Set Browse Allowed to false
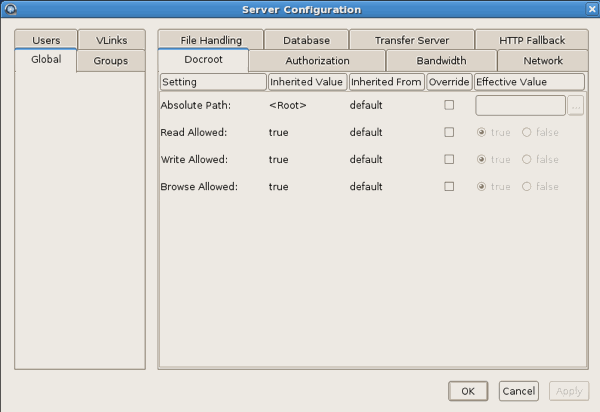The width and height of the screenshot is (600, 412). pos(540,187)
